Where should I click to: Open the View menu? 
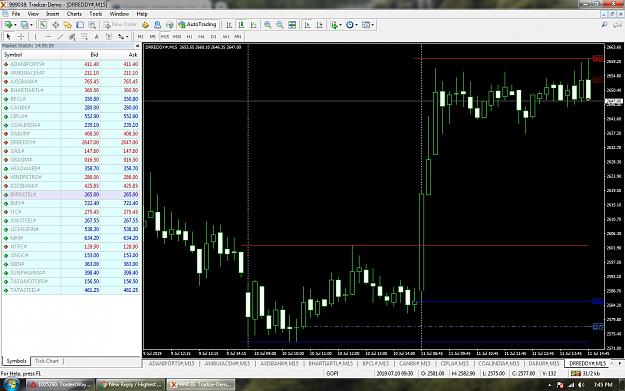tap(33, 14)
